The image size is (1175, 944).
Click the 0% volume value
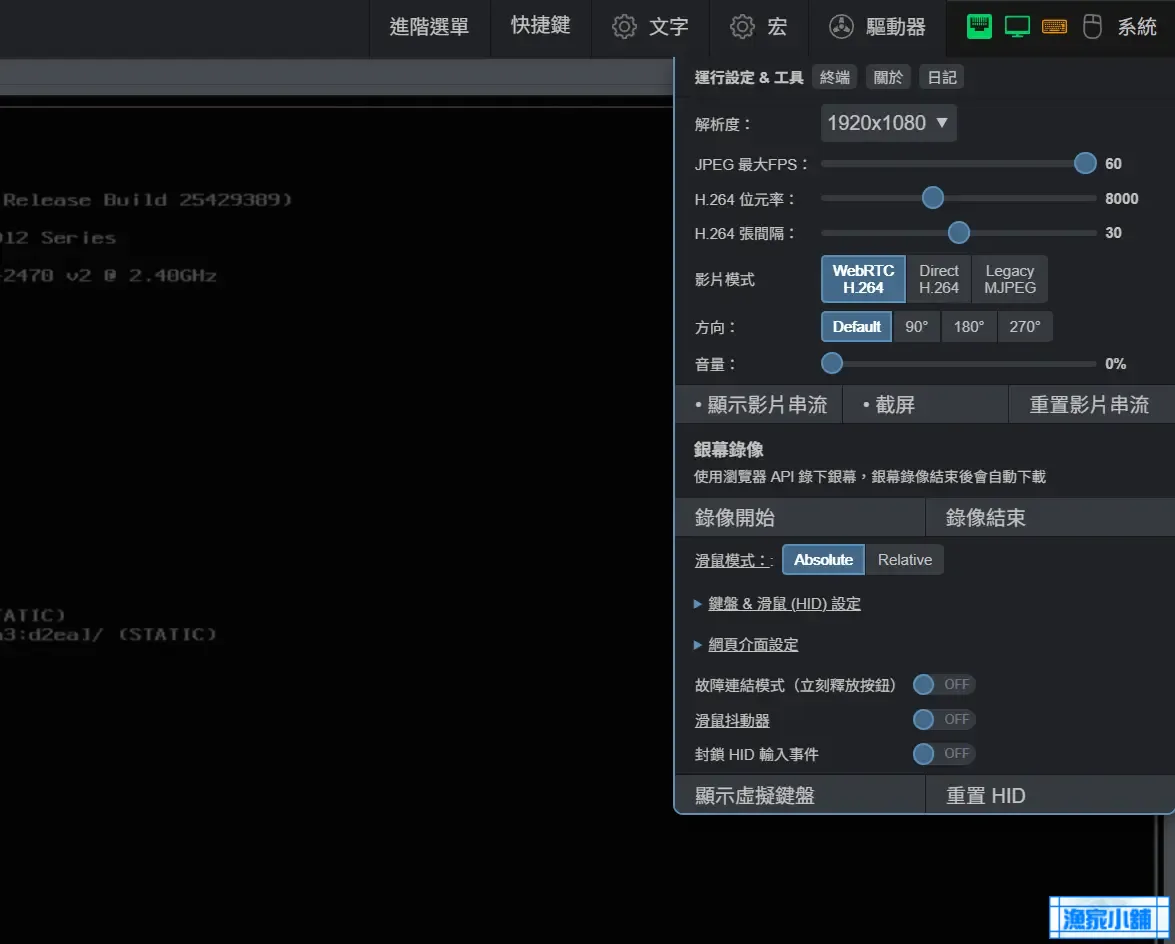tap(1116, 364)
